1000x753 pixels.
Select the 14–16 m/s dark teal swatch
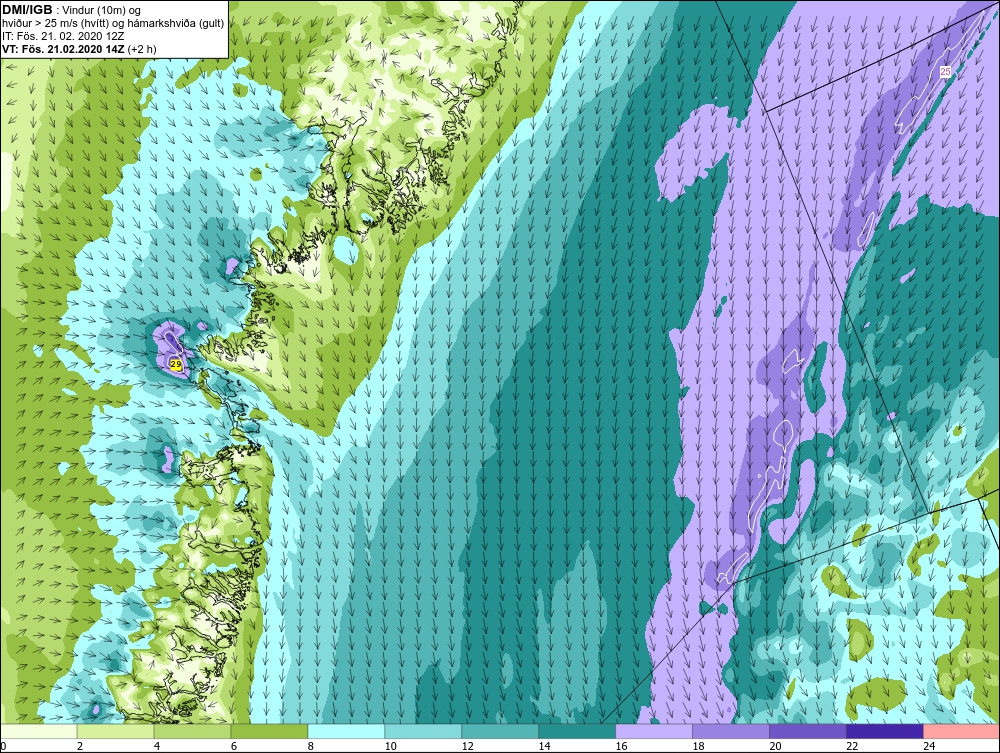(x=577, y=731)
